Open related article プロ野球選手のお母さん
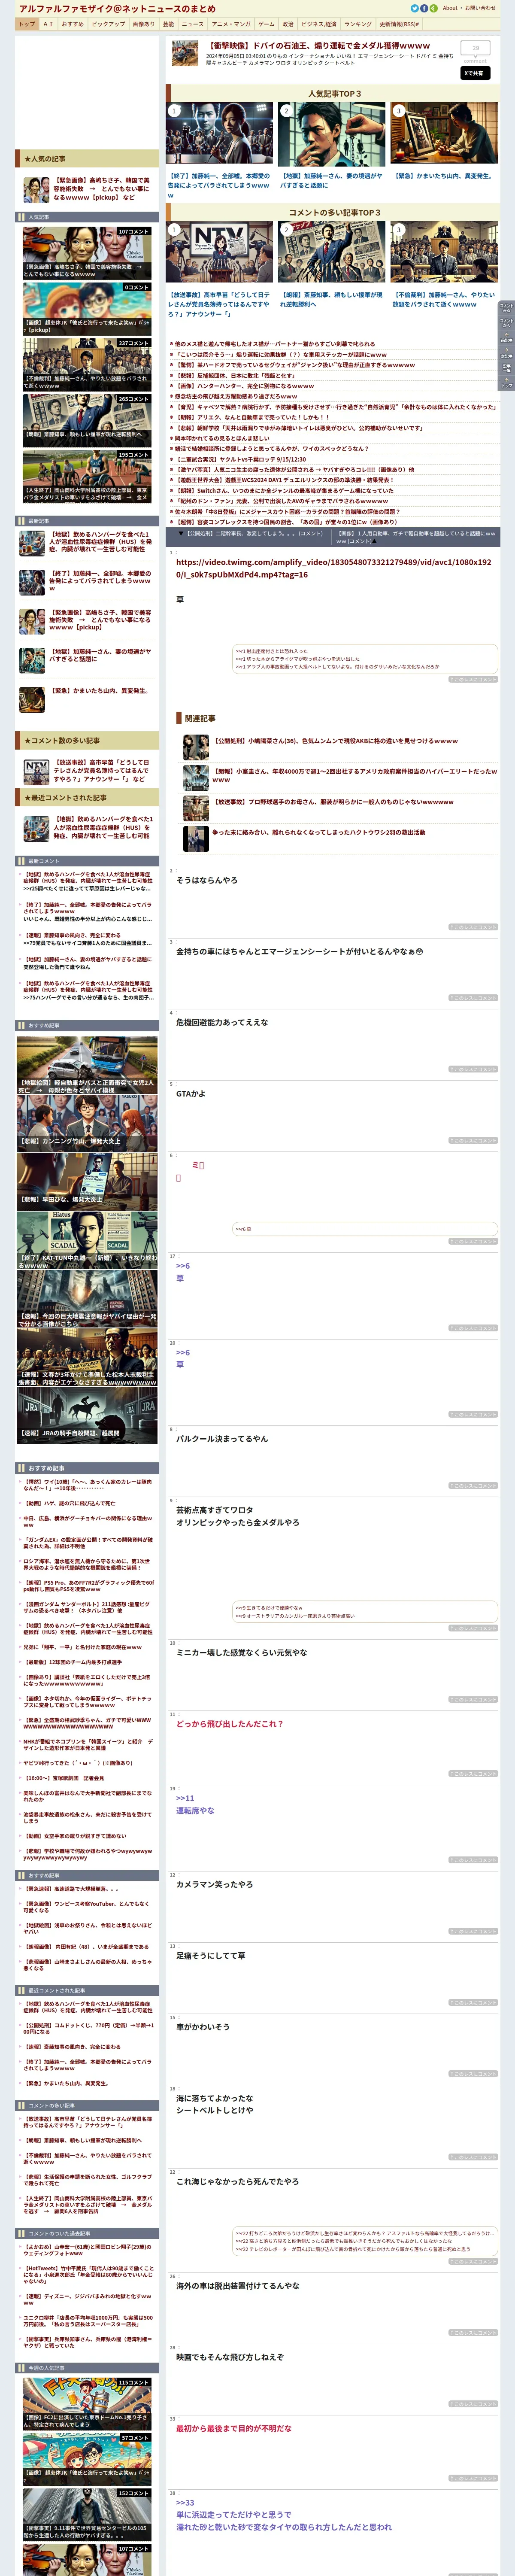The image size is (515, 2576). [332, 802]
